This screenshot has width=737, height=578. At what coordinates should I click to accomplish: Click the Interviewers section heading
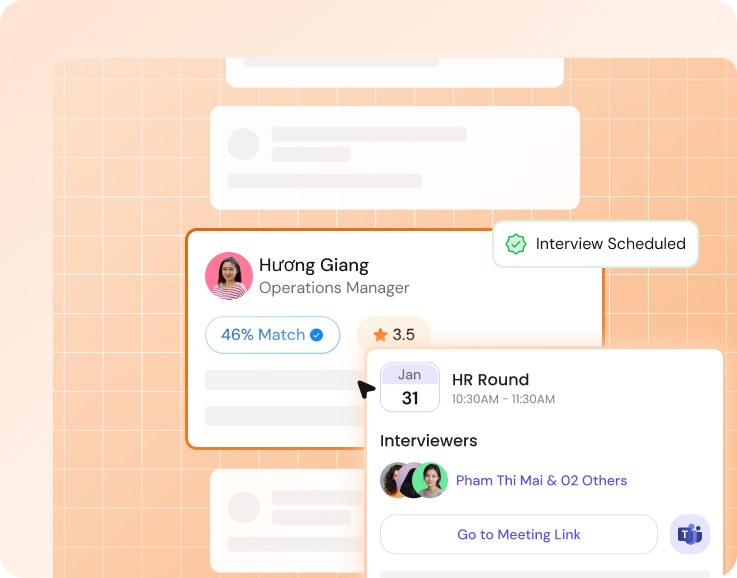(x=428, y=441)
